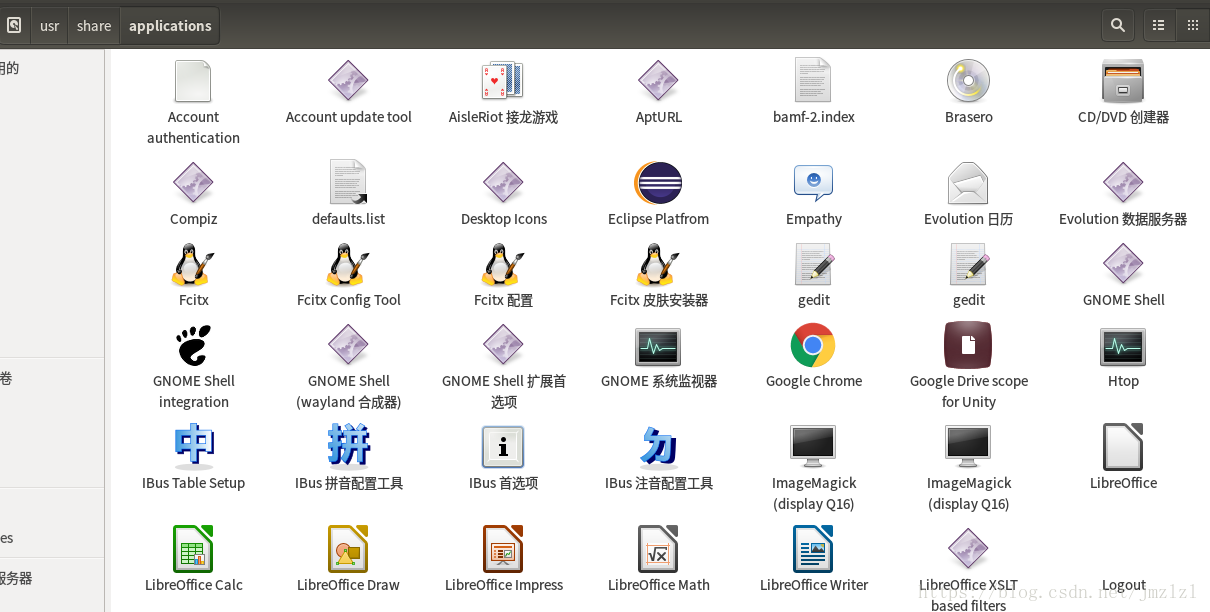Select the GNOME Shell 扩展首选项 icon
The height and width of the screenshot is (612, 1210).
[x=503, y=345]
